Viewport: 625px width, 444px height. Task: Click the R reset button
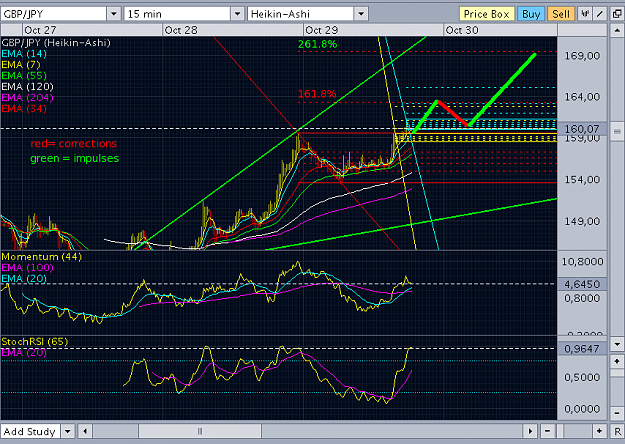pyautogui.click(x=617, y=431)
